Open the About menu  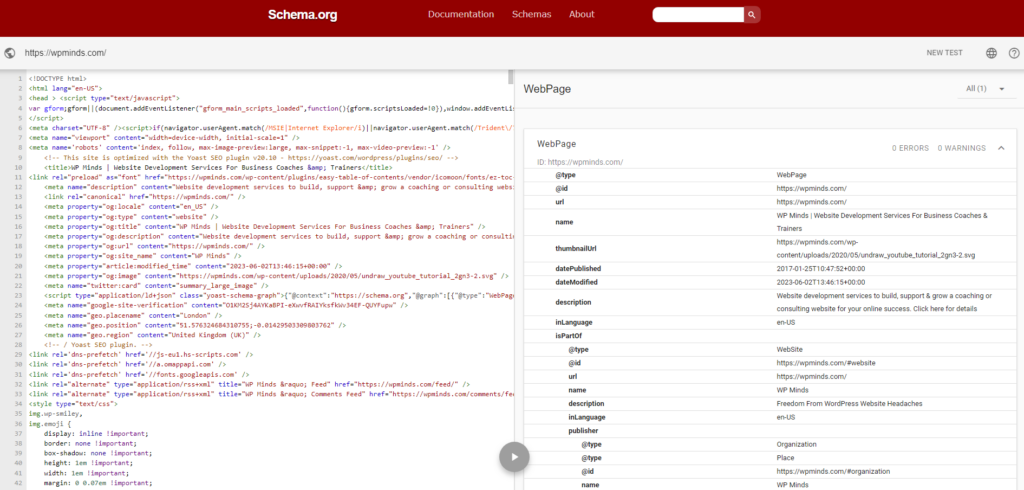582,14
